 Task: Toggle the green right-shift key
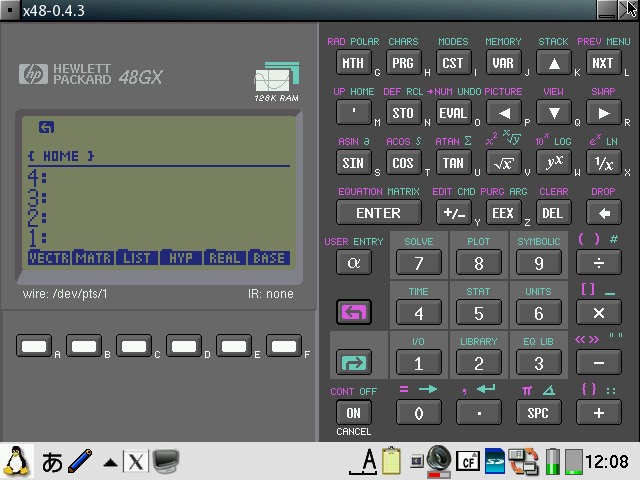coord(353,363)
